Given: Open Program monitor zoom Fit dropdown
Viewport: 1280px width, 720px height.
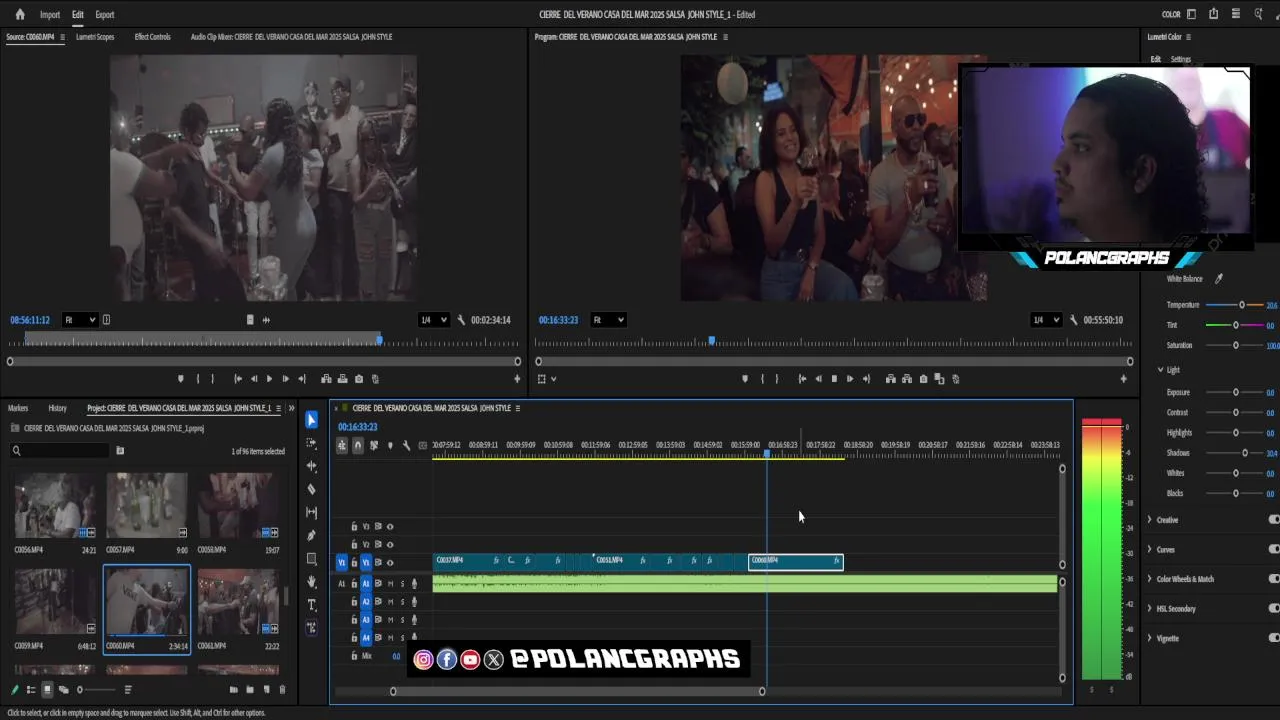Looking at the screenshot, I should click(608, 320).
